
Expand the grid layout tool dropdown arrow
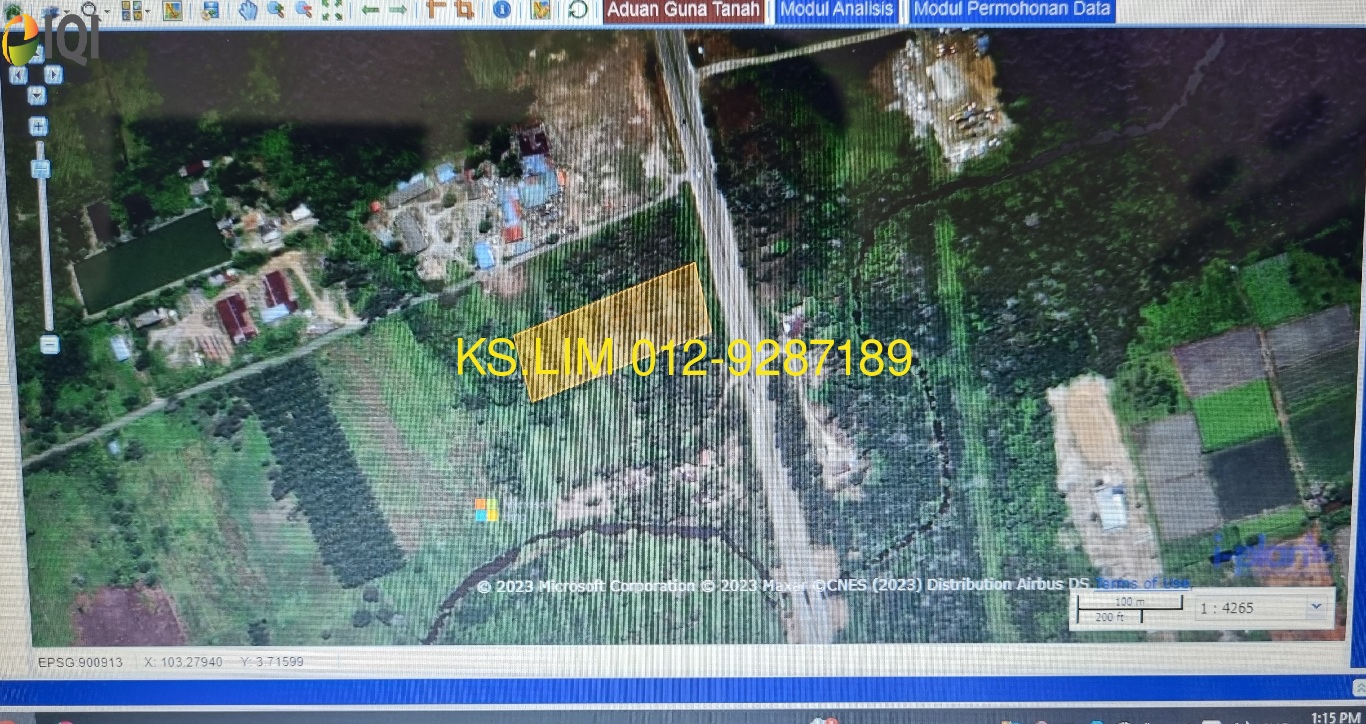click(147, 11)
